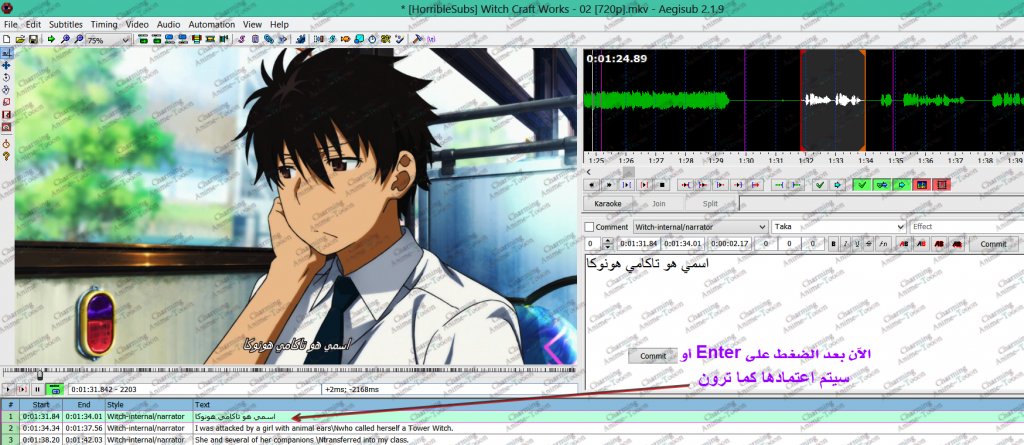Click the Bold formatting button
This screenshot has height=445, width=1024.
832,243
